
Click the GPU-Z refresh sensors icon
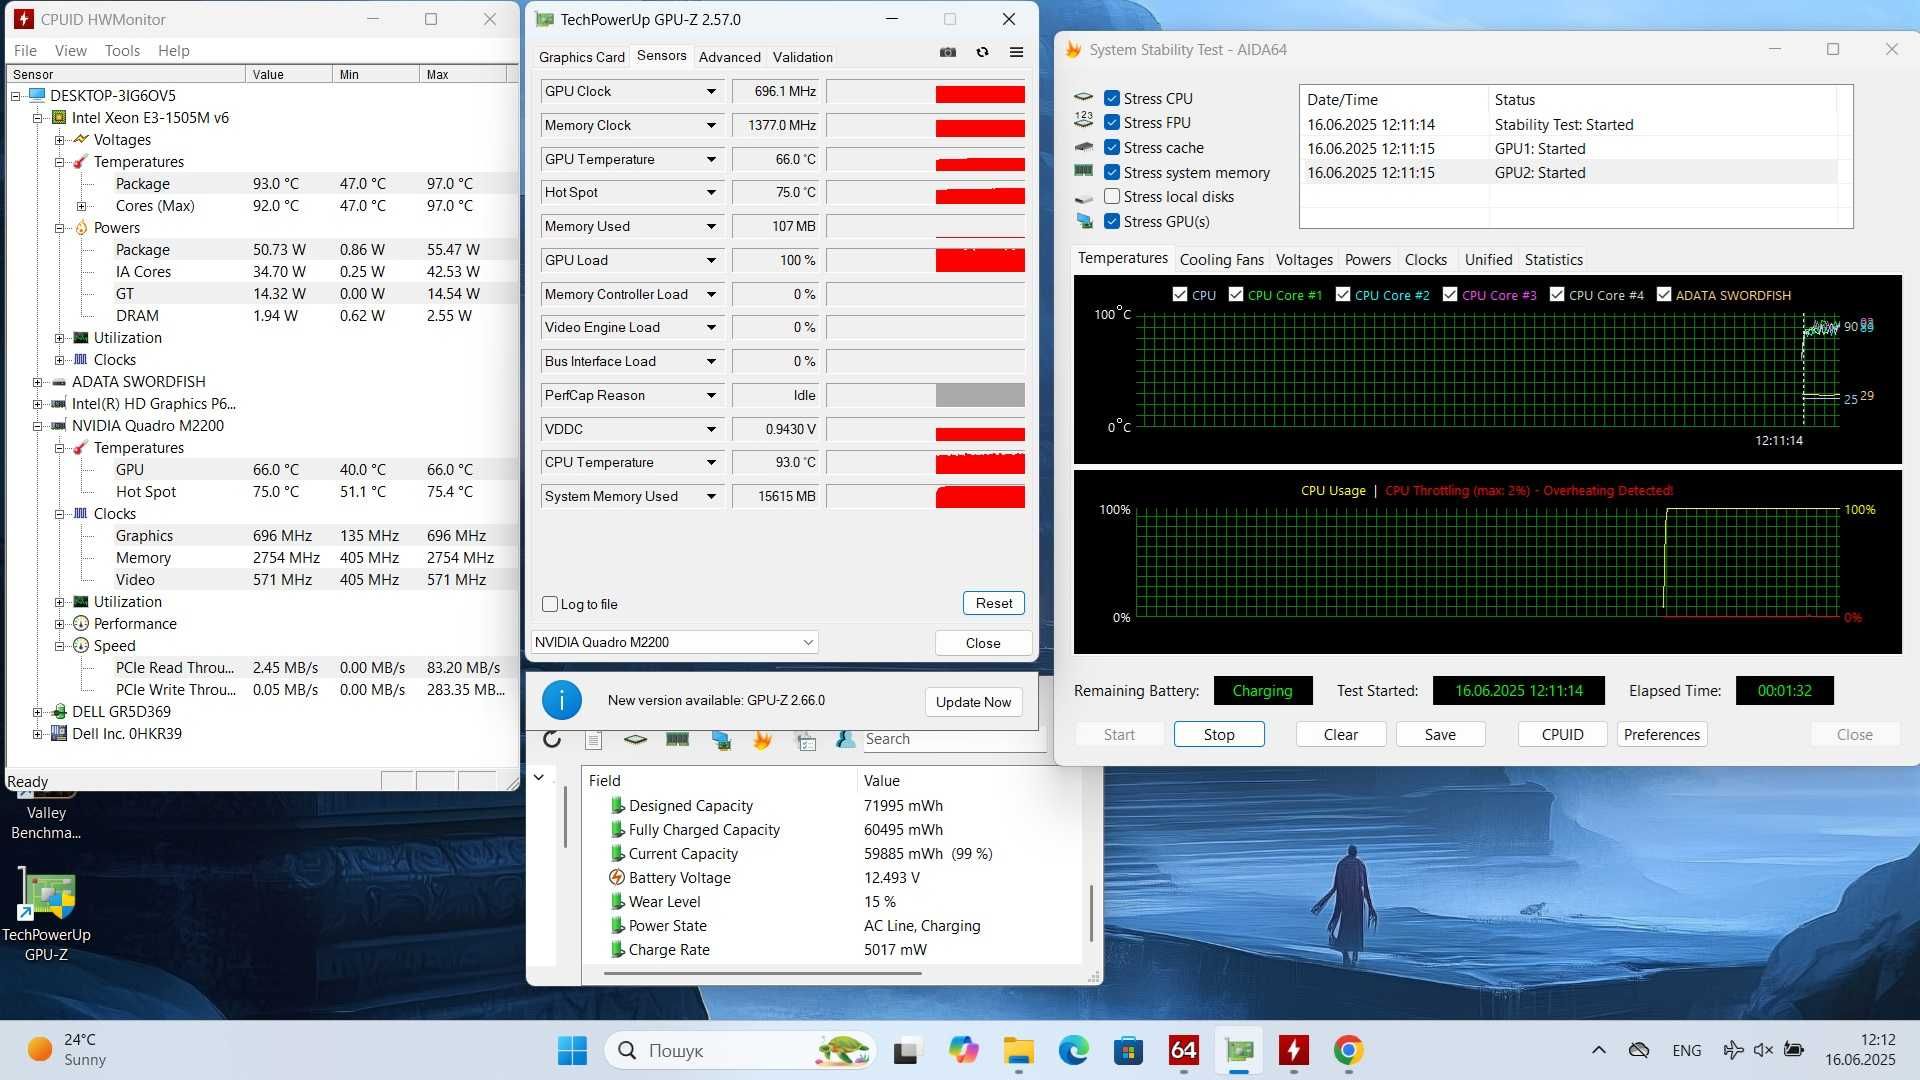click(x=983, y=52)
